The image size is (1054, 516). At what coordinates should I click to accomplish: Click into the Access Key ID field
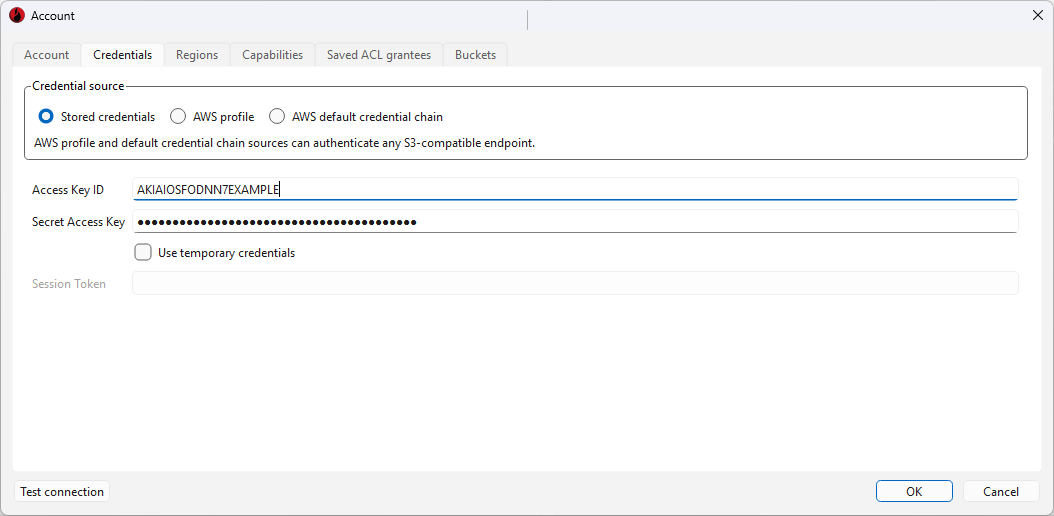pos(575,189)
